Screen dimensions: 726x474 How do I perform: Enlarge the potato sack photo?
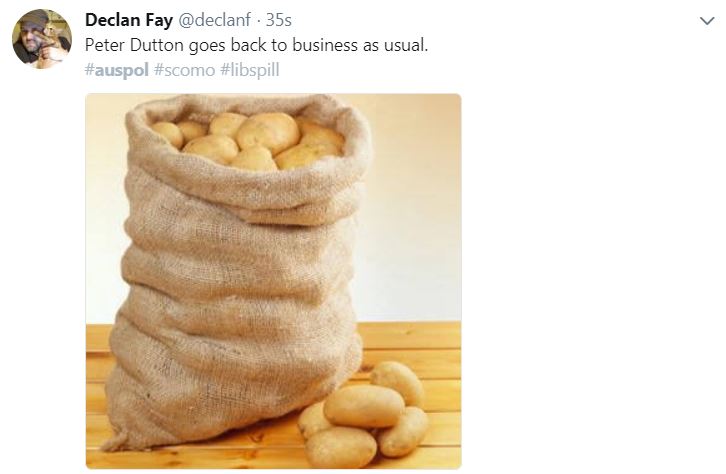click(x=273, y=281)
